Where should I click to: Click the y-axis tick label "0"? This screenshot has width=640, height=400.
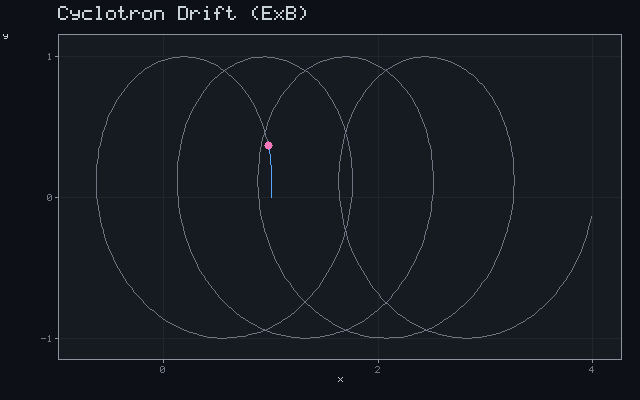49,198
